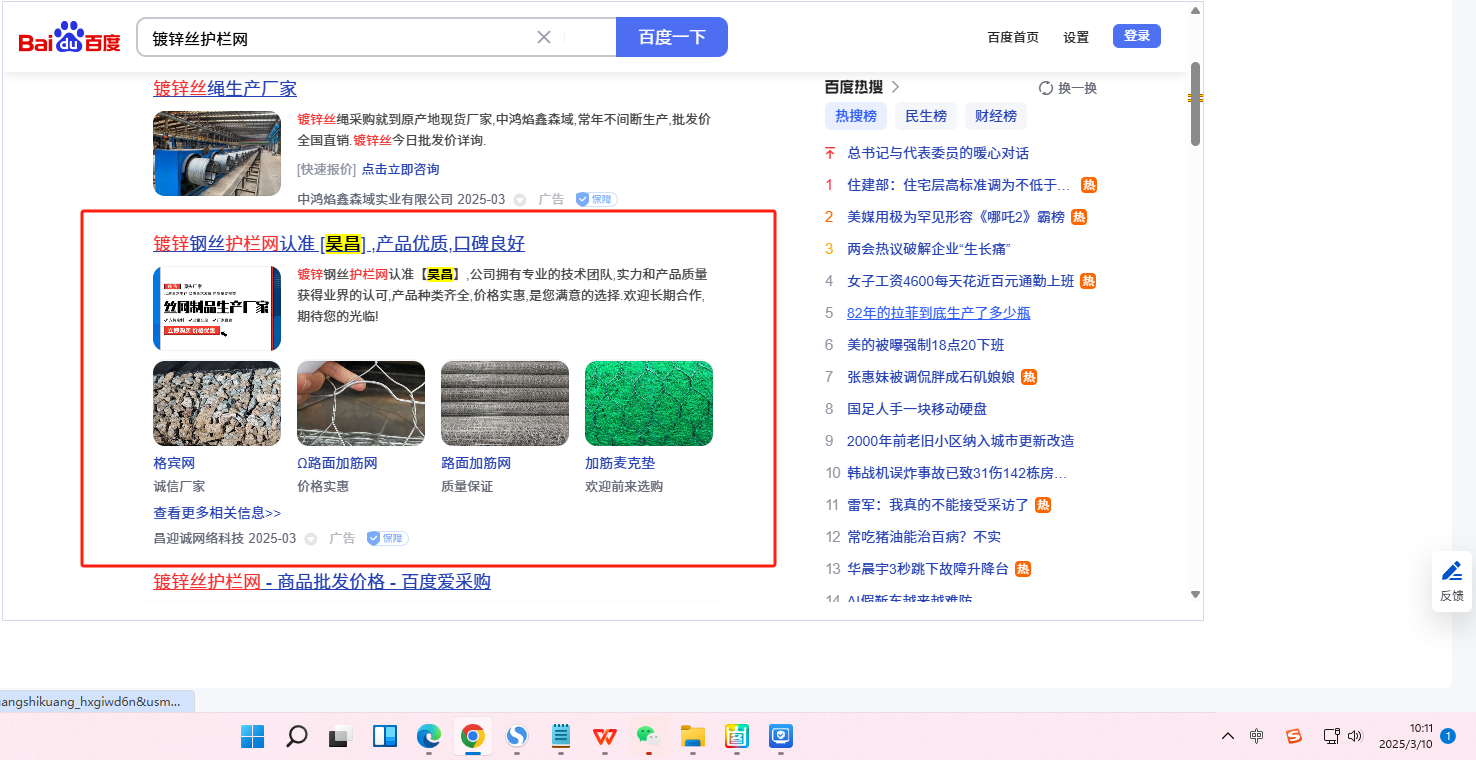Click the 路面加筋网 gray mesh image
Image resolution: width=1476 pixels, height=760 pixels.
pyautogui.click(x=505, y=403)
